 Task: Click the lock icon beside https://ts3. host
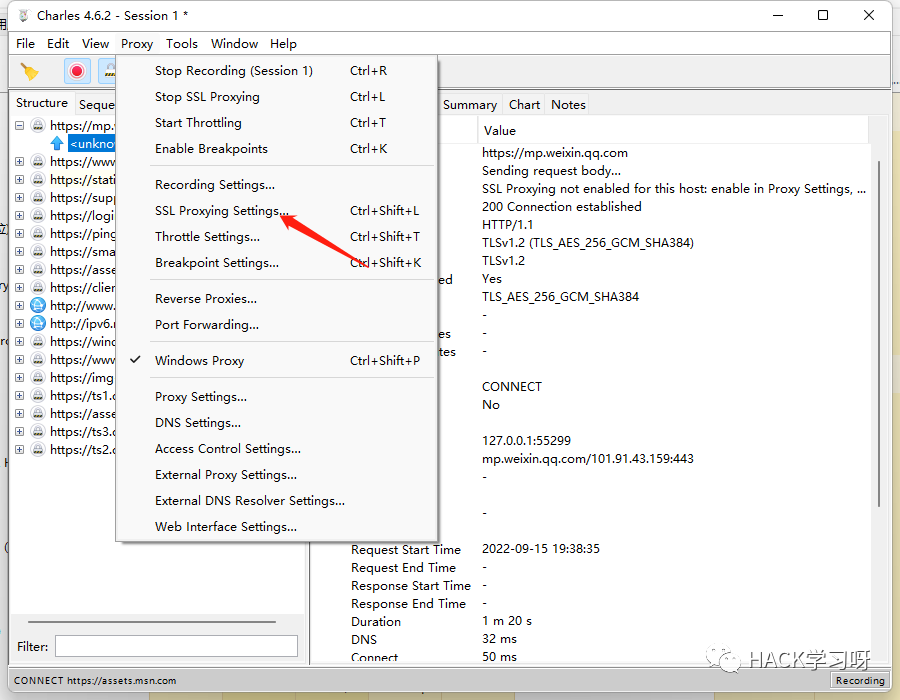point(38,431)
